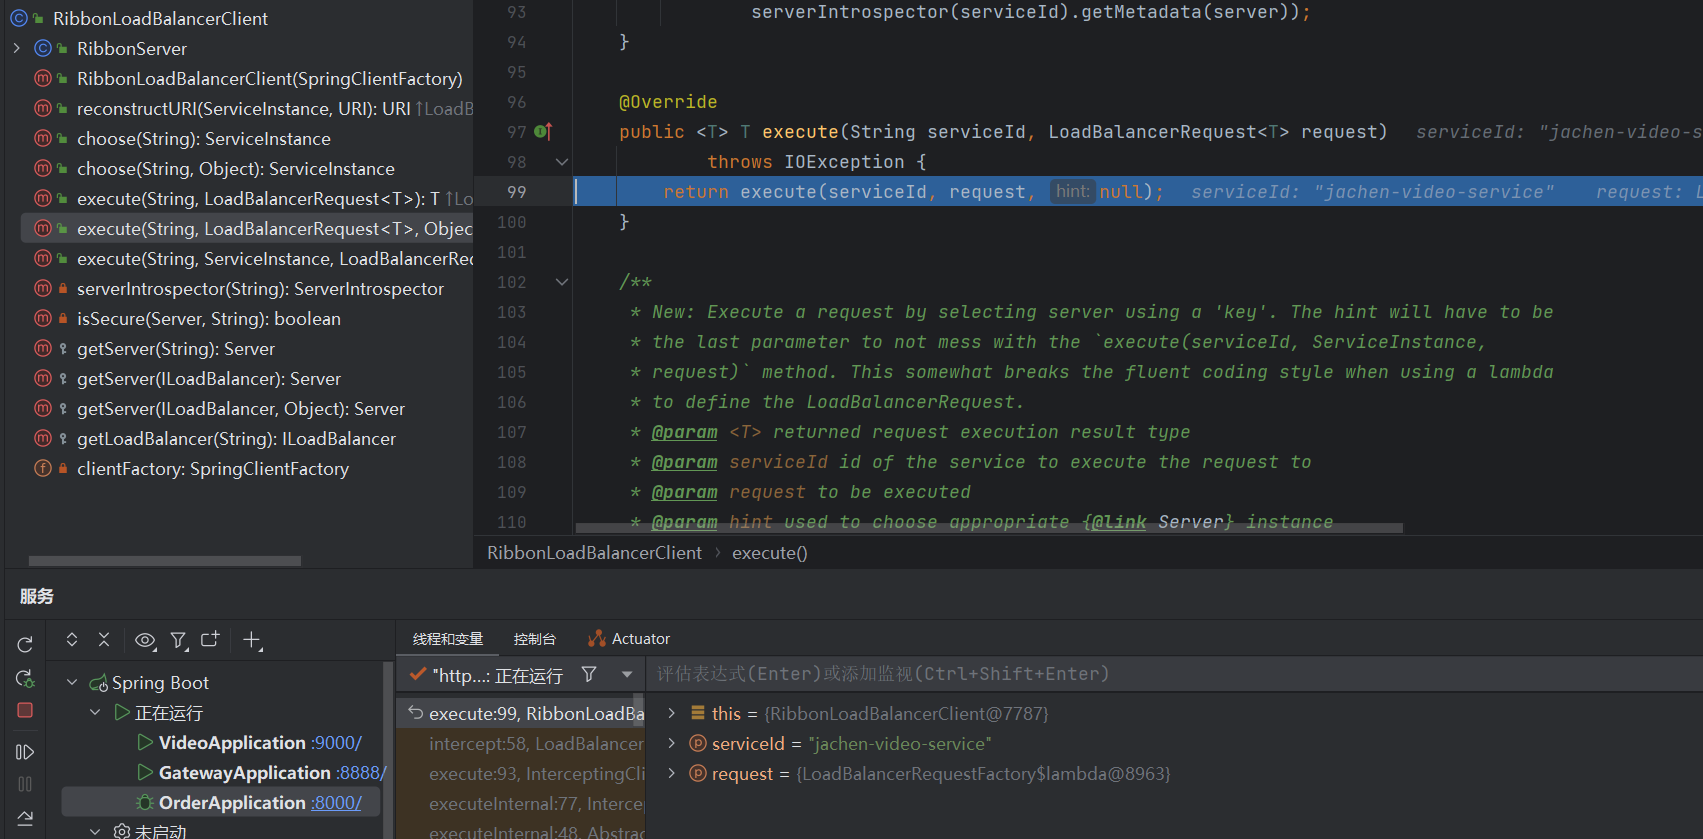This screenshot has width=1703, height=839.
Task: Click Collapse All in Services tree toolbar
Action: [104, 639]
